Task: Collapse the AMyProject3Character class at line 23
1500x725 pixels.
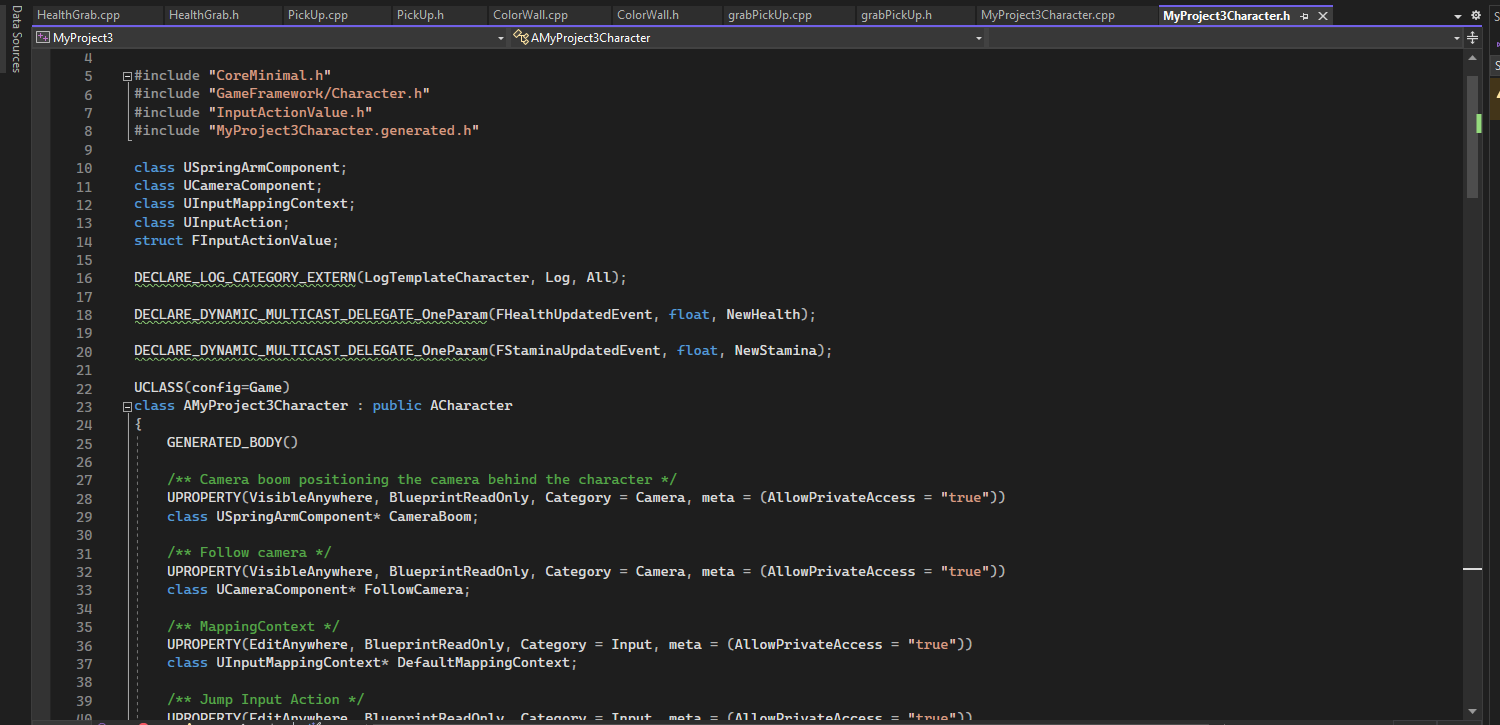Action: [127, 406]
